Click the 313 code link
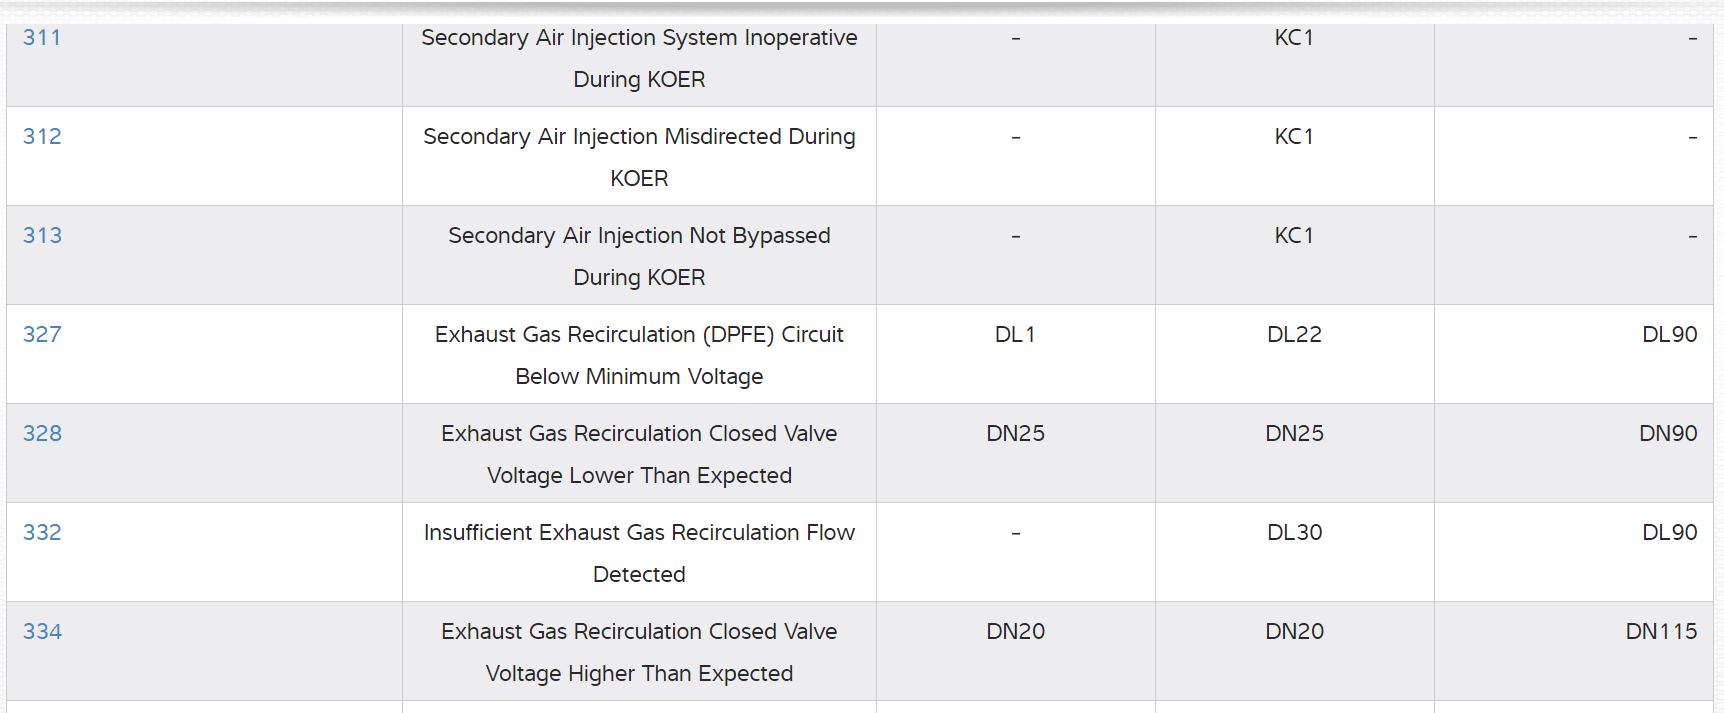Viewport: 1724px width, 713px height. pos(42,236)
